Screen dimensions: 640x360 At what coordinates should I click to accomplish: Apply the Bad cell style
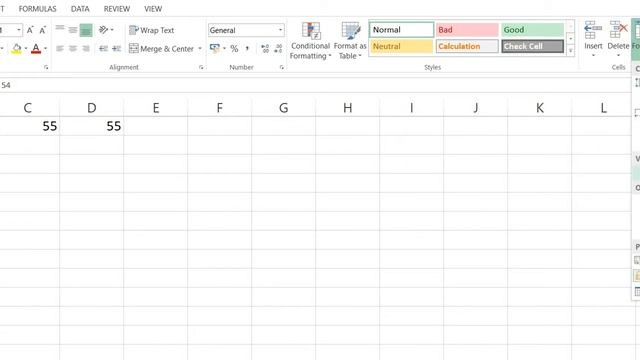467,30
